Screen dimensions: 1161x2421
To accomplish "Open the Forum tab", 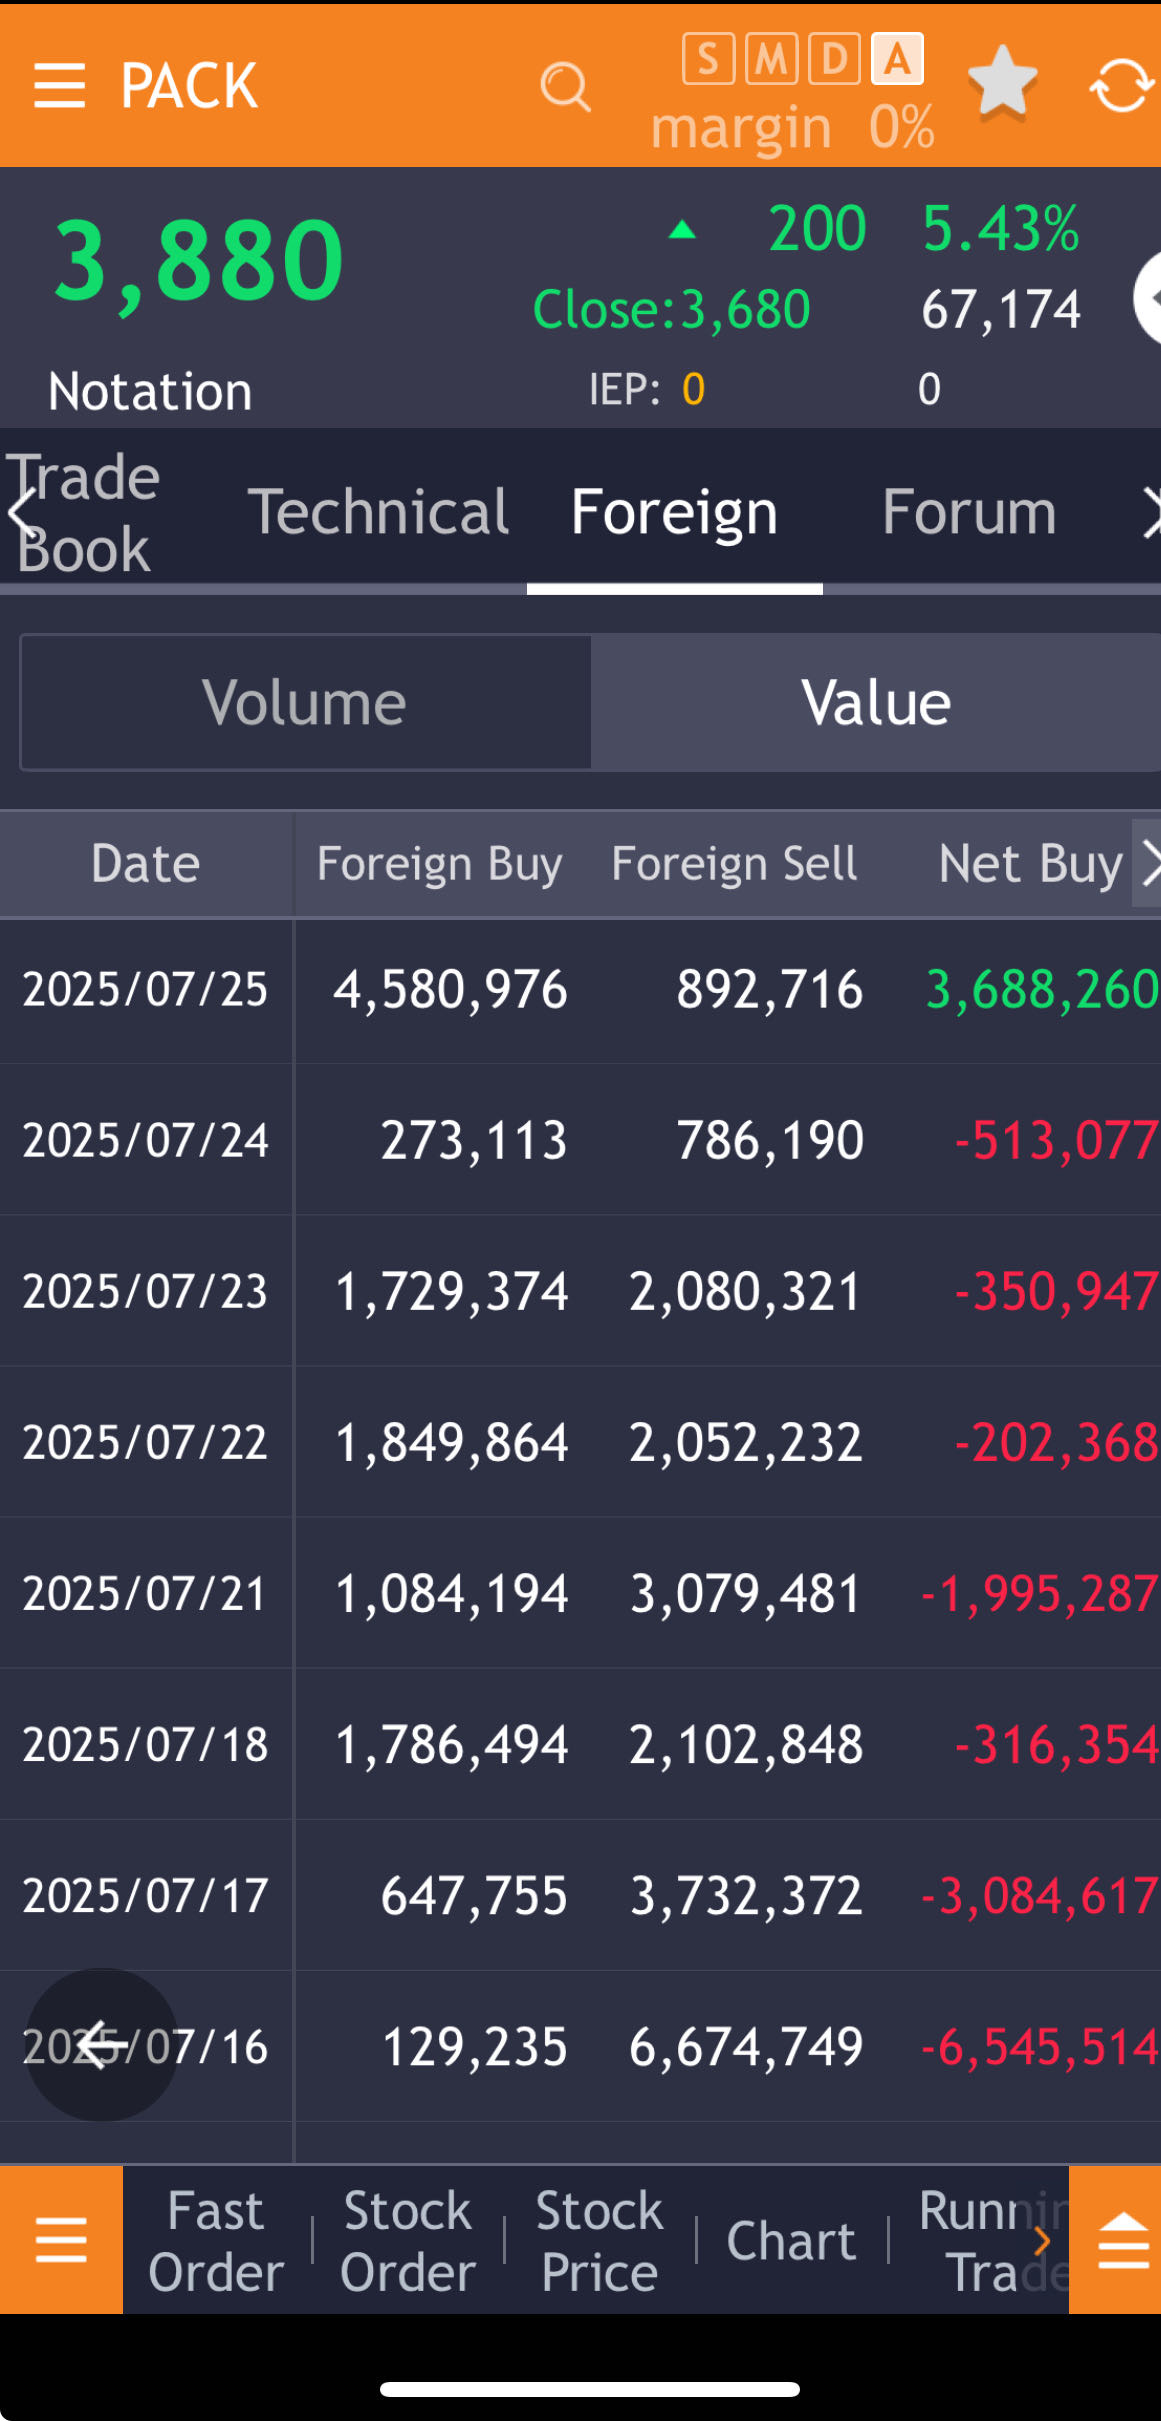I will point(969,512).
